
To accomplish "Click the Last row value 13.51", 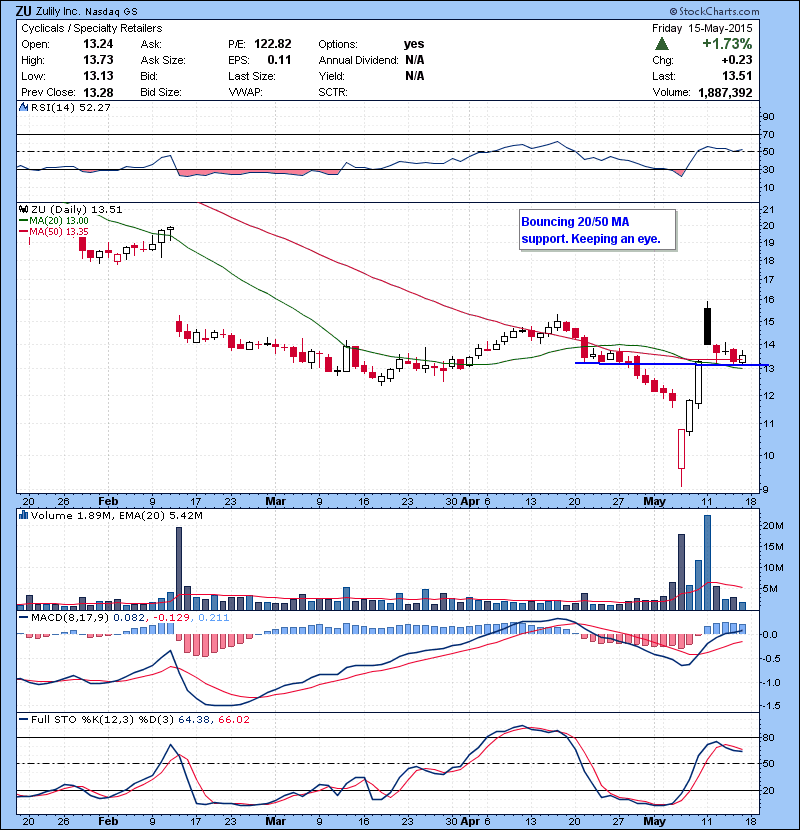I will [x=737, y=76].
